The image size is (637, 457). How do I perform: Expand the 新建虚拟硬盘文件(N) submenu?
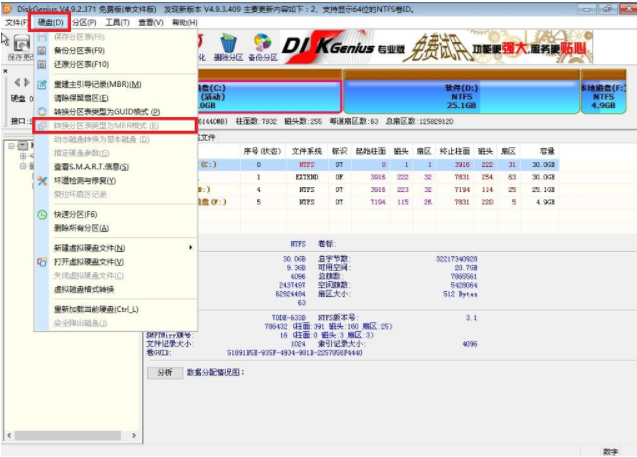116,248
